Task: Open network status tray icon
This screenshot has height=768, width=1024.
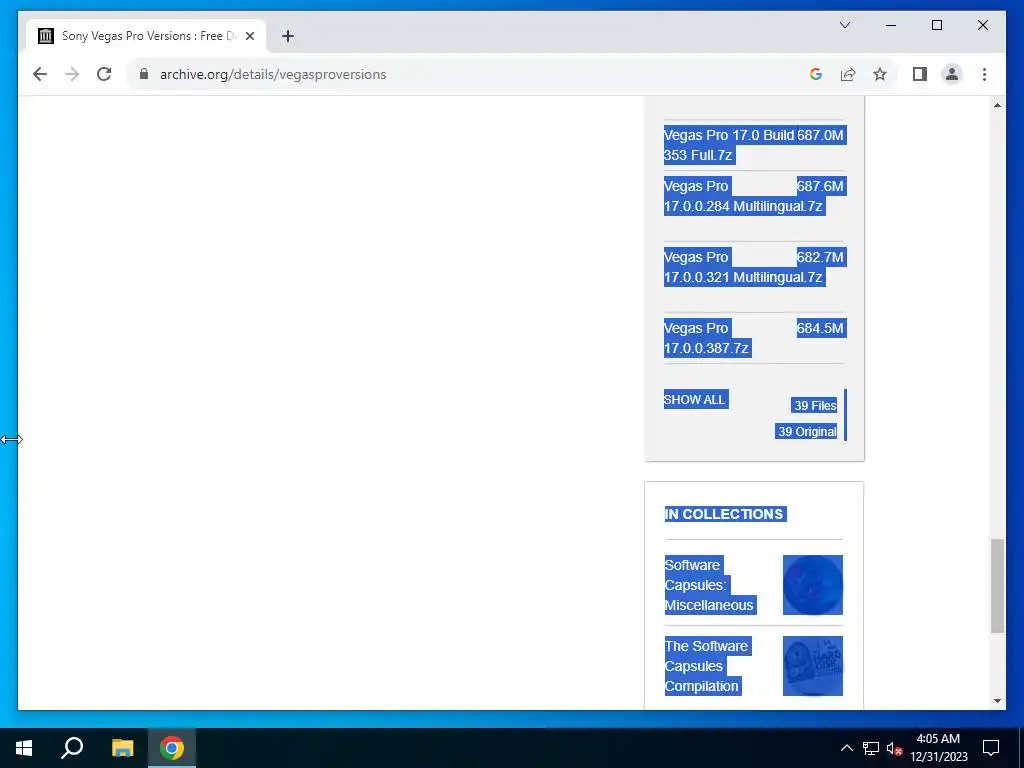Action: coord(871,748)
